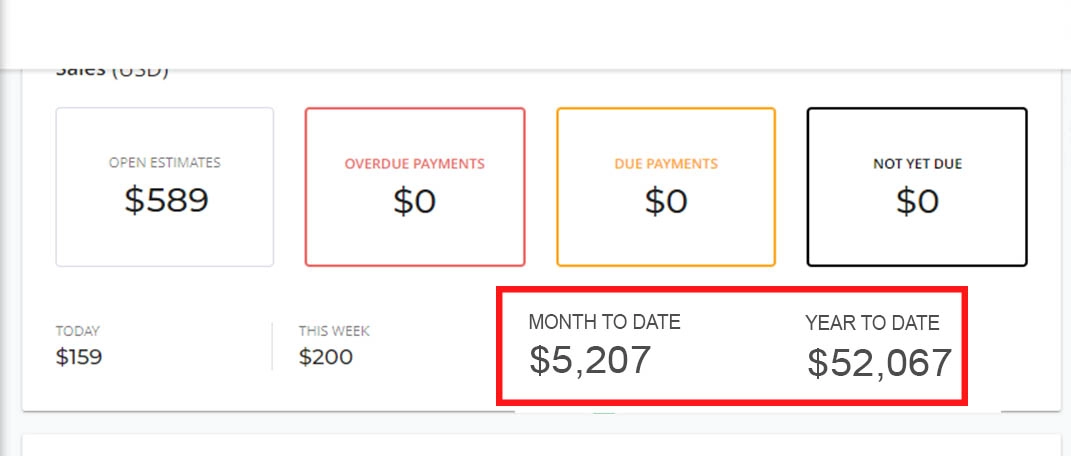Select the Not Yet Due label

coord(917,164)
